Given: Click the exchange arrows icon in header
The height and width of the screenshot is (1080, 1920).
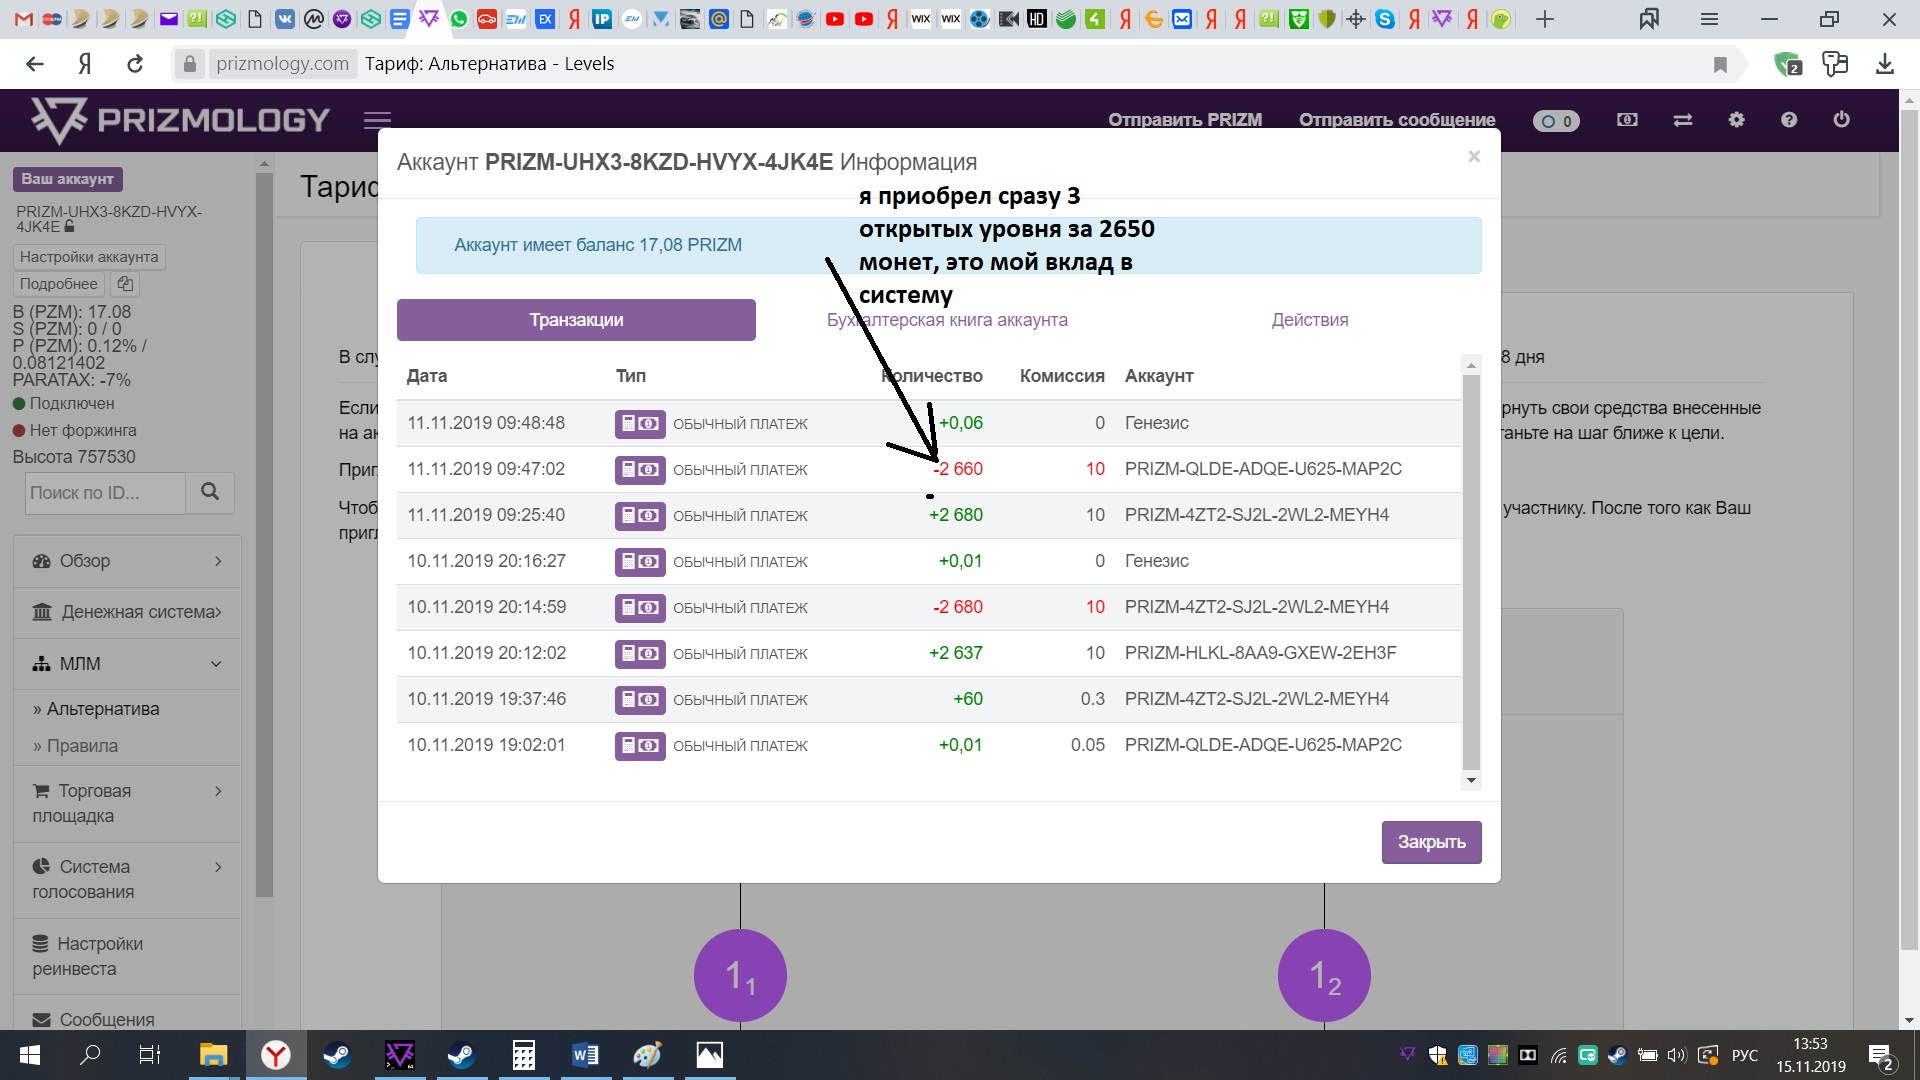Looking at the screenshot, I should pyautogui.click(x=1683, y=119).
